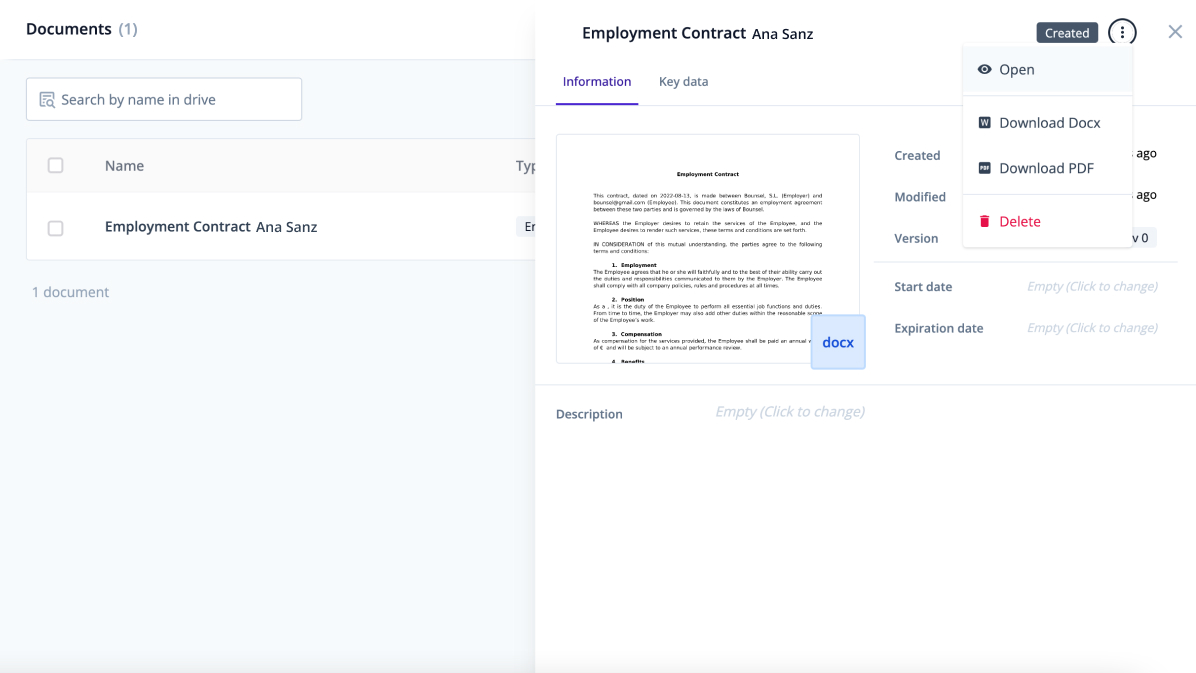
Task: Click the red trash icon beside Delete
Action: click(985, 221)
